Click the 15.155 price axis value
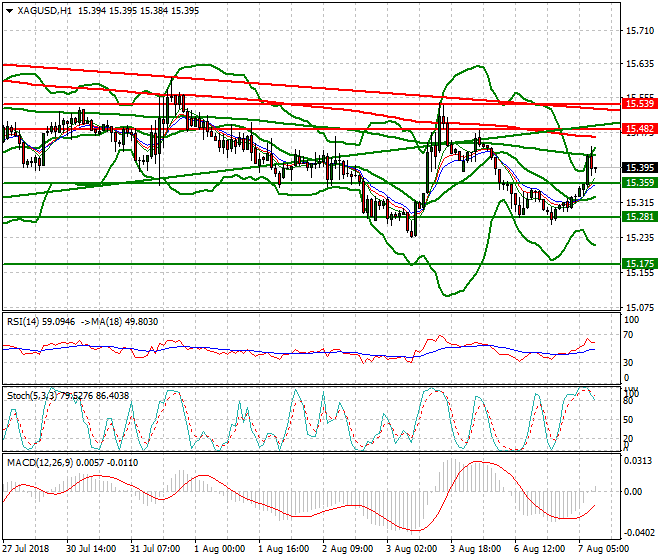This screenshot has height=560, width=660. click(x=640, y=273)
